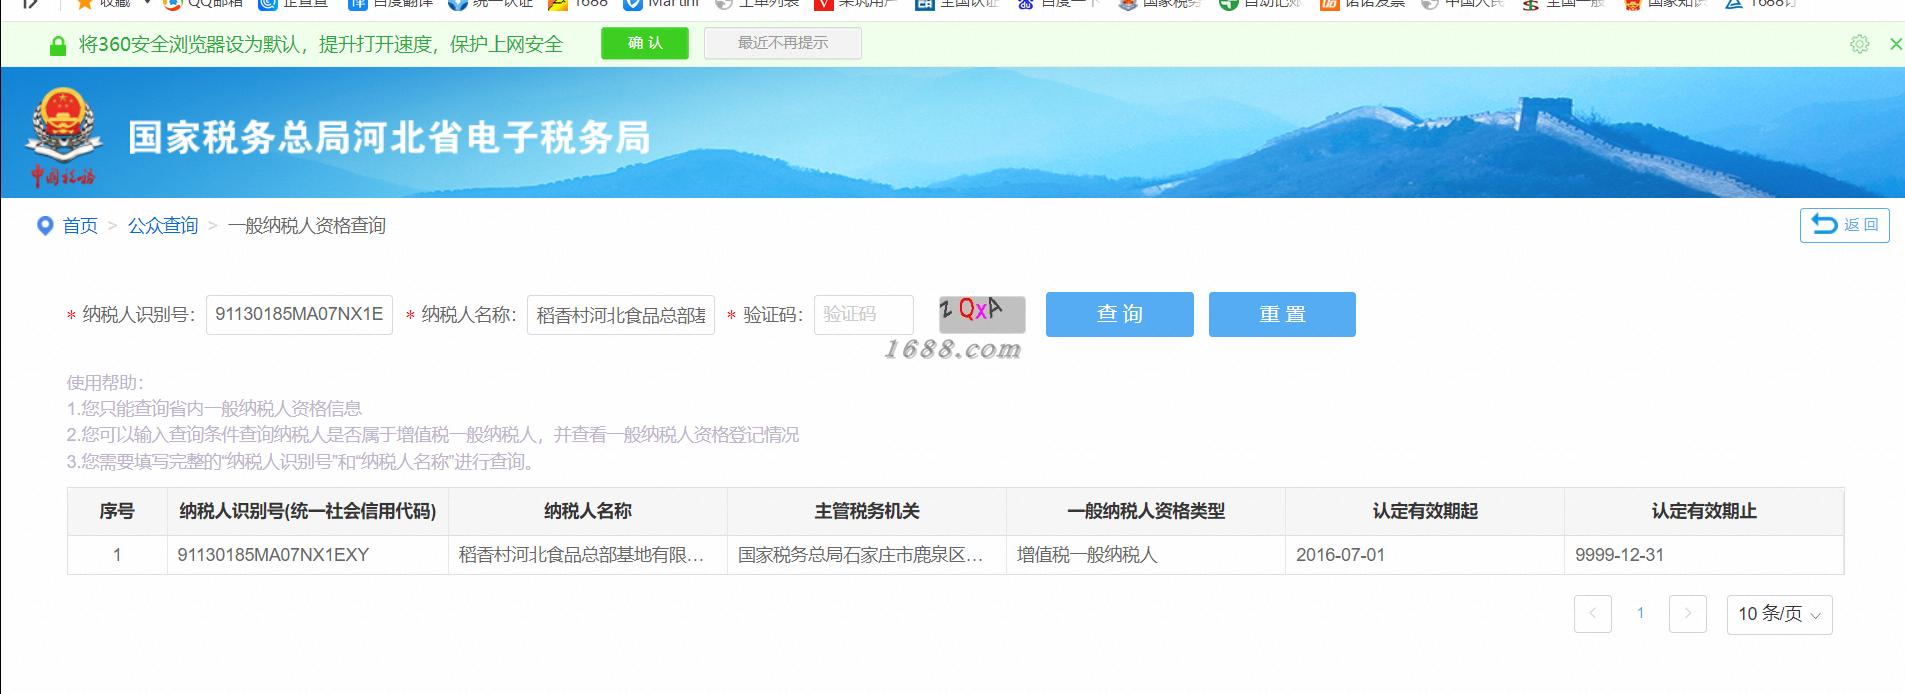Focus the 纳税人识别号 input field
This screenshot has width=1905, height=694.
click(299, 314)
